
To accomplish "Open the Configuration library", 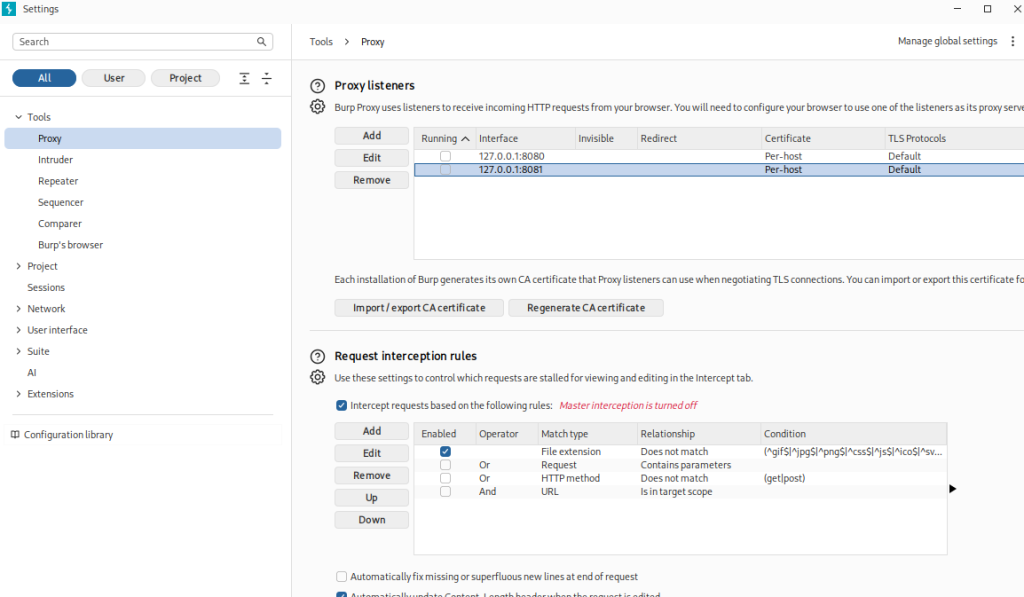I will coord(69,434).
